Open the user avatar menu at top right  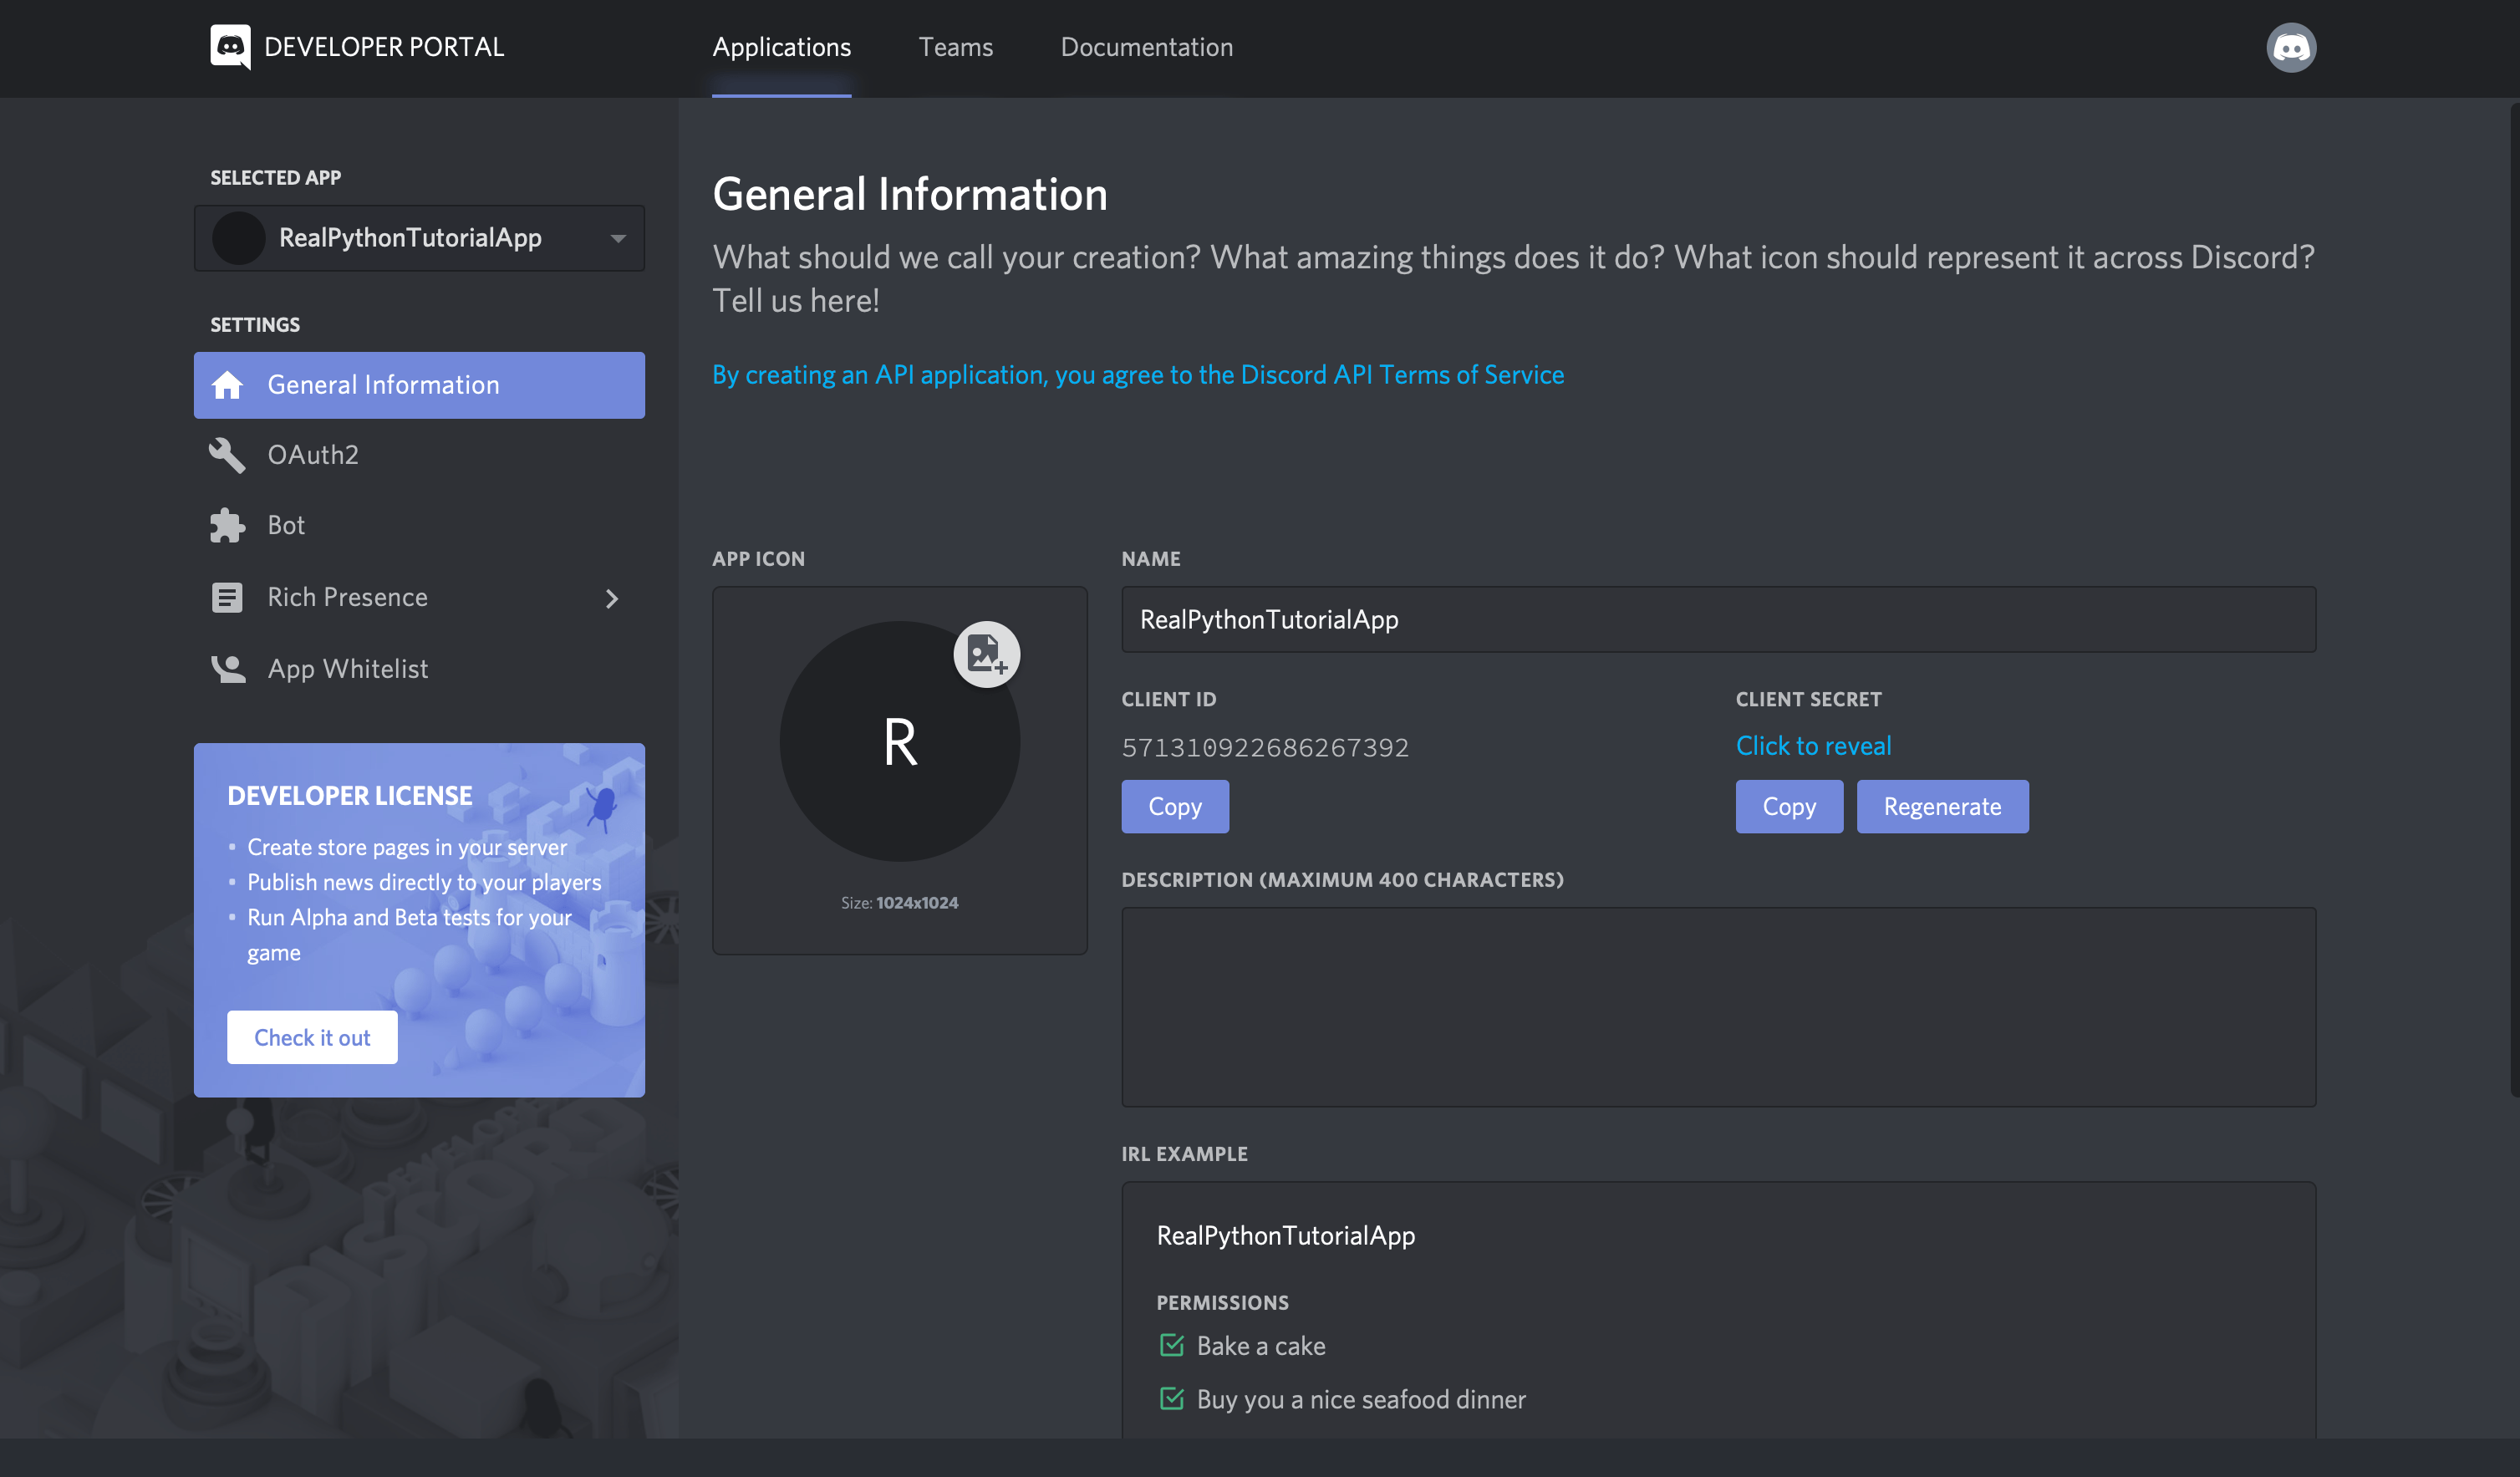(2290, 47)
